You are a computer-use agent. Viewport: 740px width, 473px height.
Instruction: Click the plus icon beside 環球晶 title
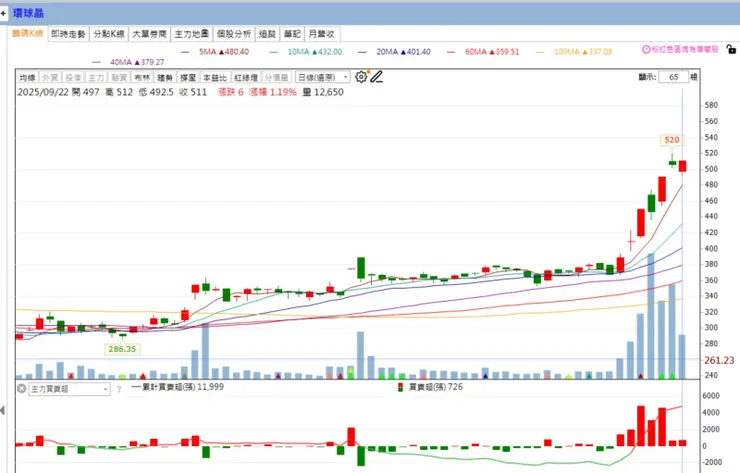pyautogui.click(x=3, y=13)
